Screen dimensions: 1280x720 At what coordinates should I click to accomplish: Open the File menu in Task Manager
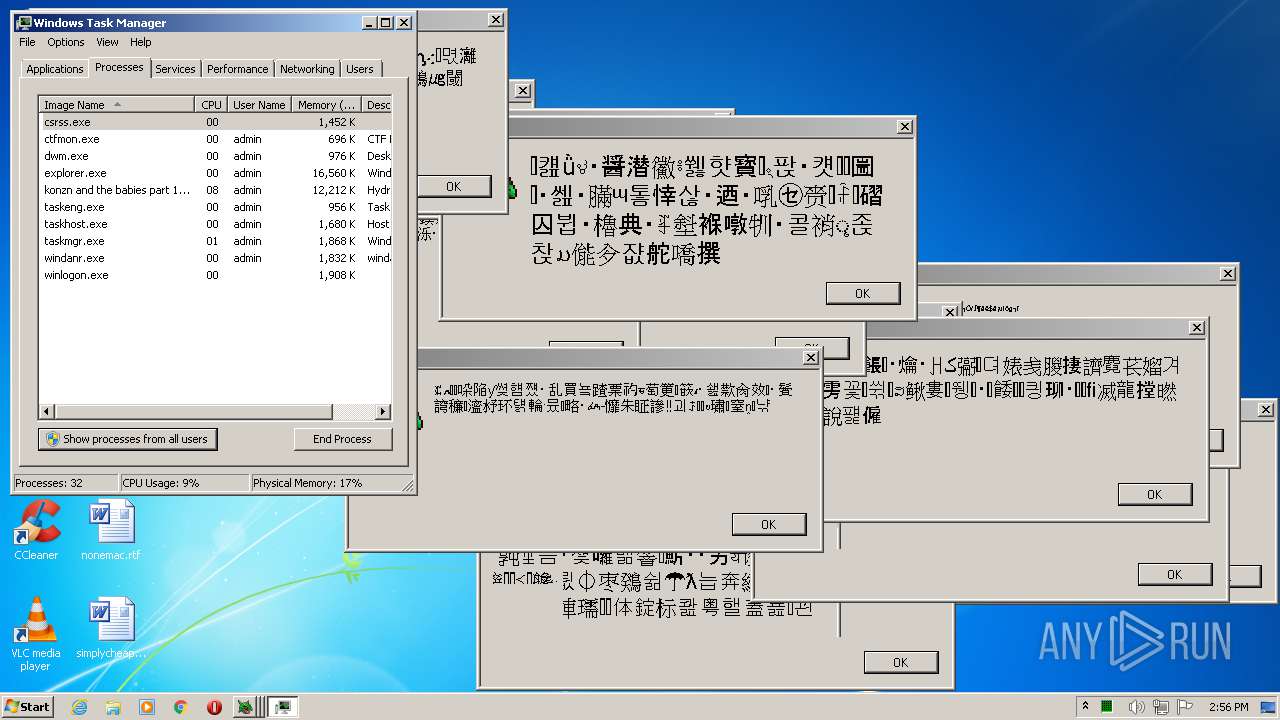point(27,42)
